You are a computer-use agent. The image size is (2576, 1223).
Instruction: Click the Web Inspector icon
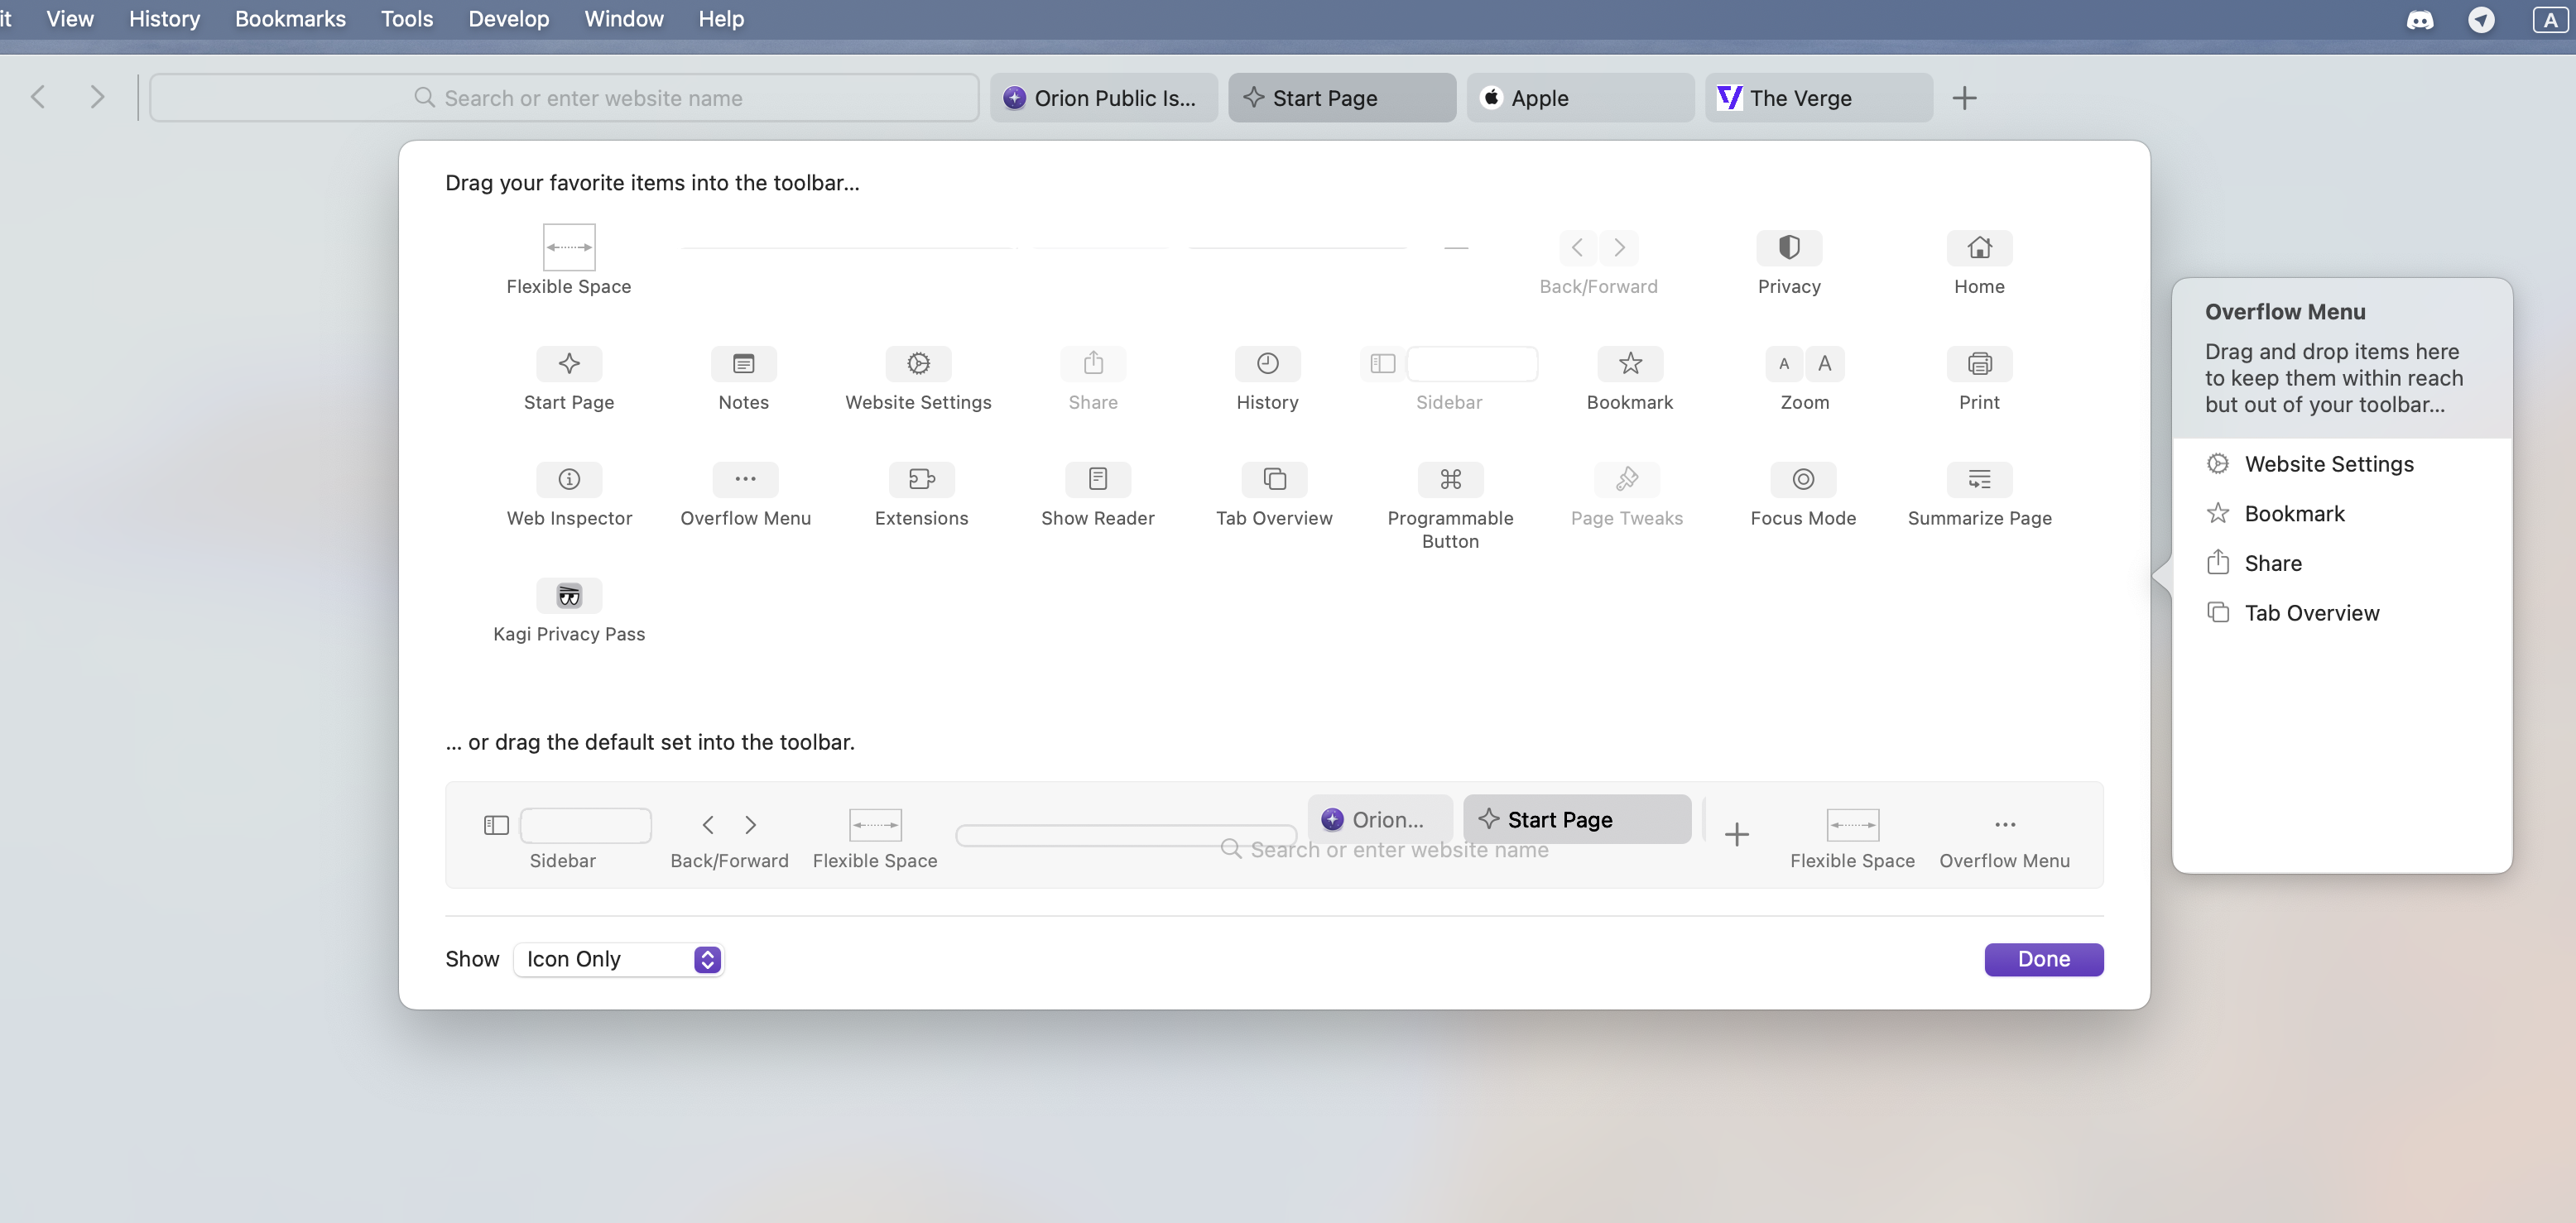tap(569, 479)
